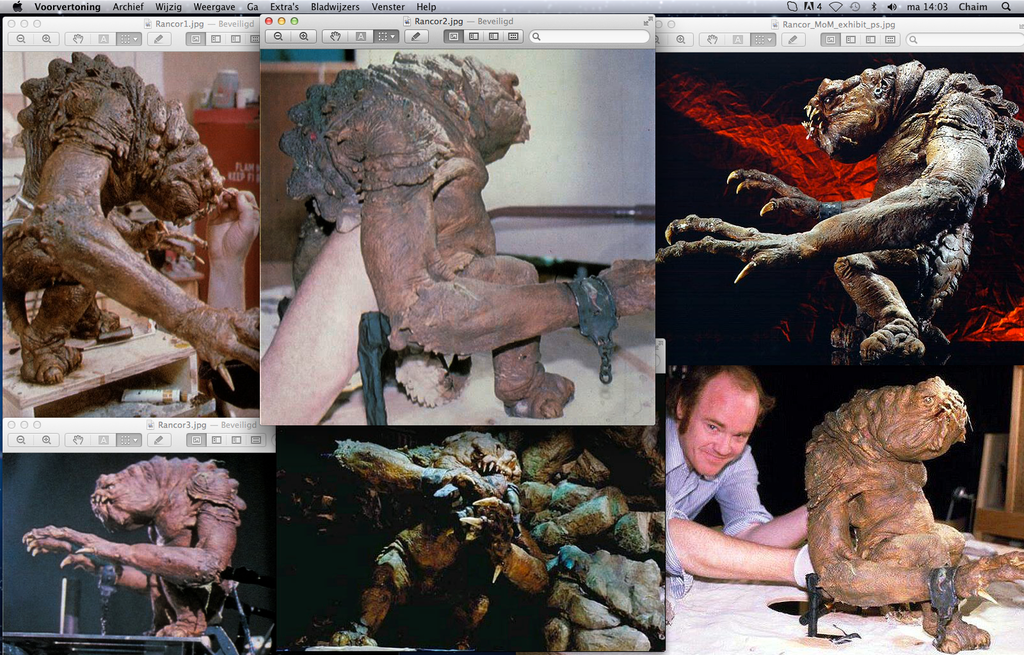1024x655 pixels.
Task: Open the Apple menu
Action: click(17, 7)
